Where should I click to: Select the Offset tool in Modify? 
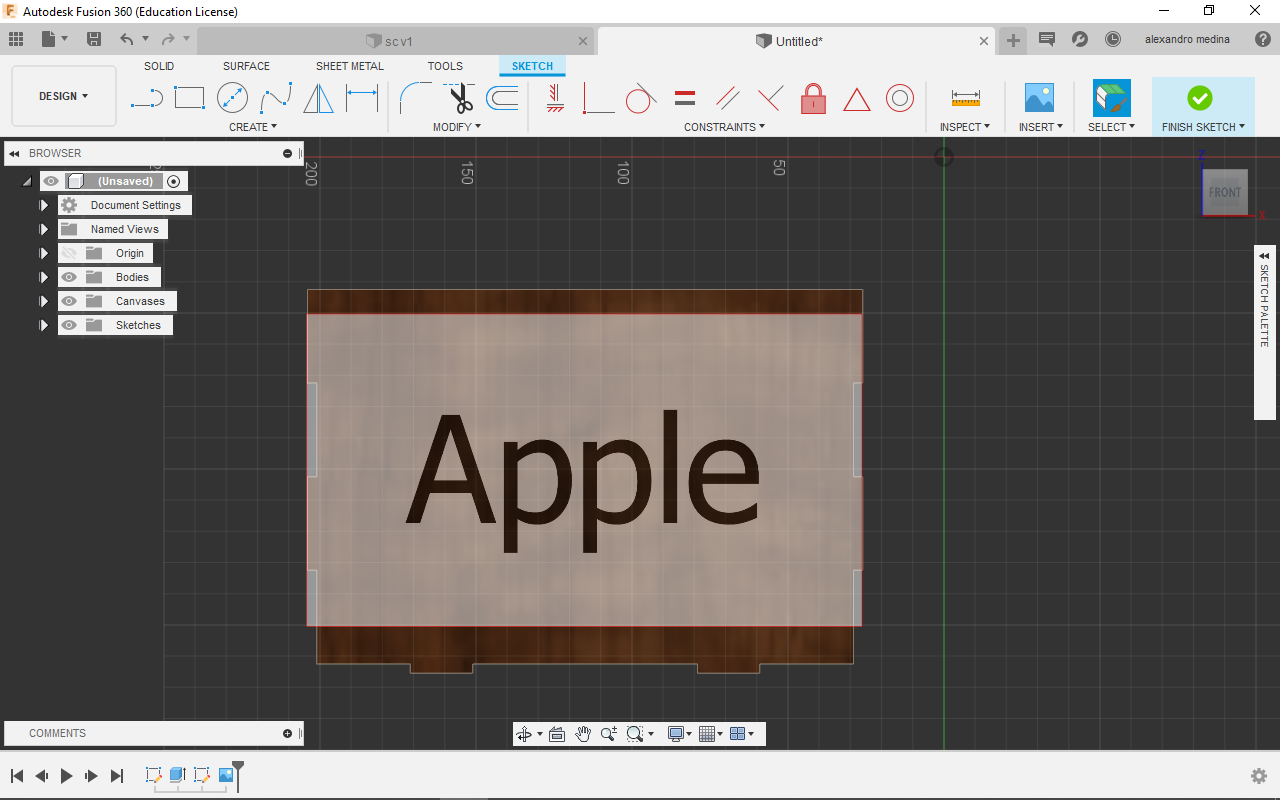coord(502,98)
